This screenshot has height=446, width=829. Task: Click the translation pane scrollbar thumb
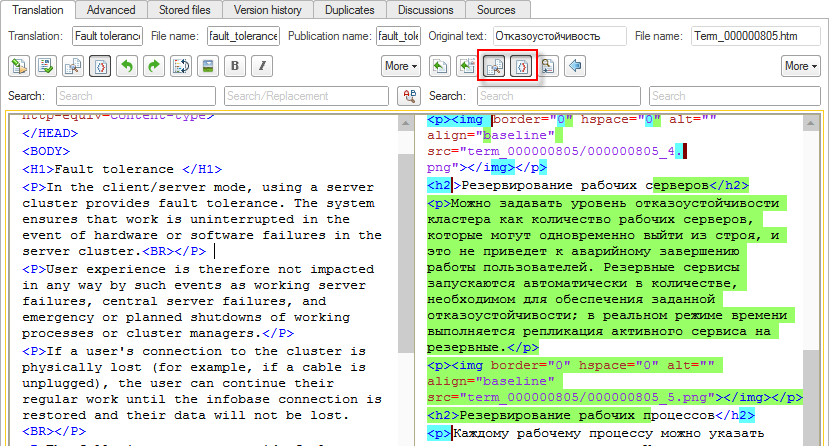pyautogui.click(x=406, y=254)
